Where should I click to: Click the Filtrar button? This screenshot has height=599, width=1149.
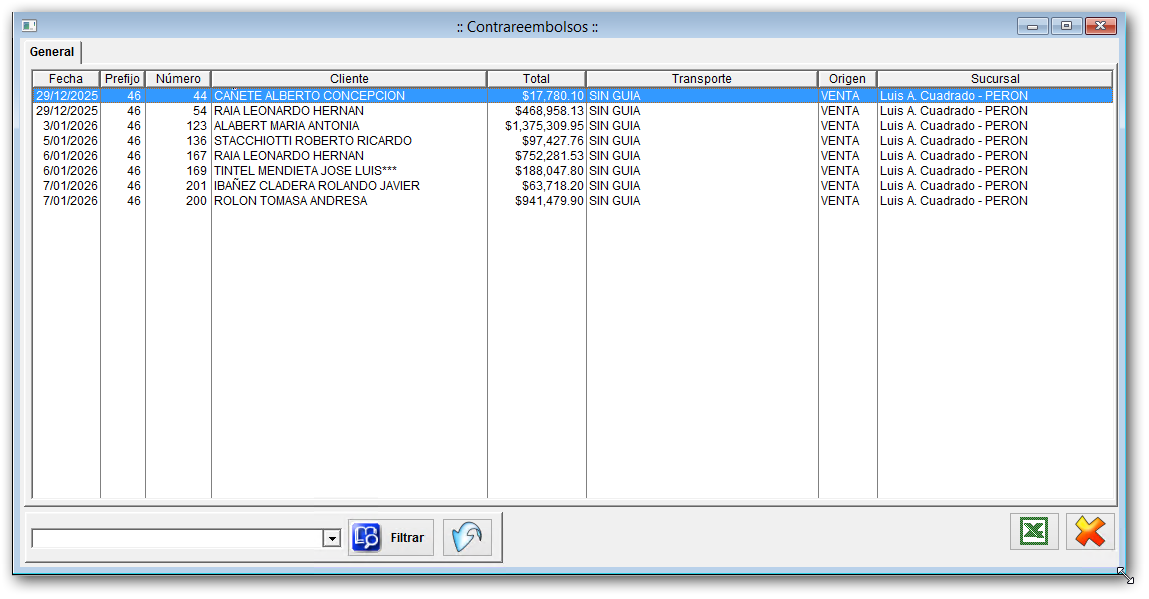391,538
